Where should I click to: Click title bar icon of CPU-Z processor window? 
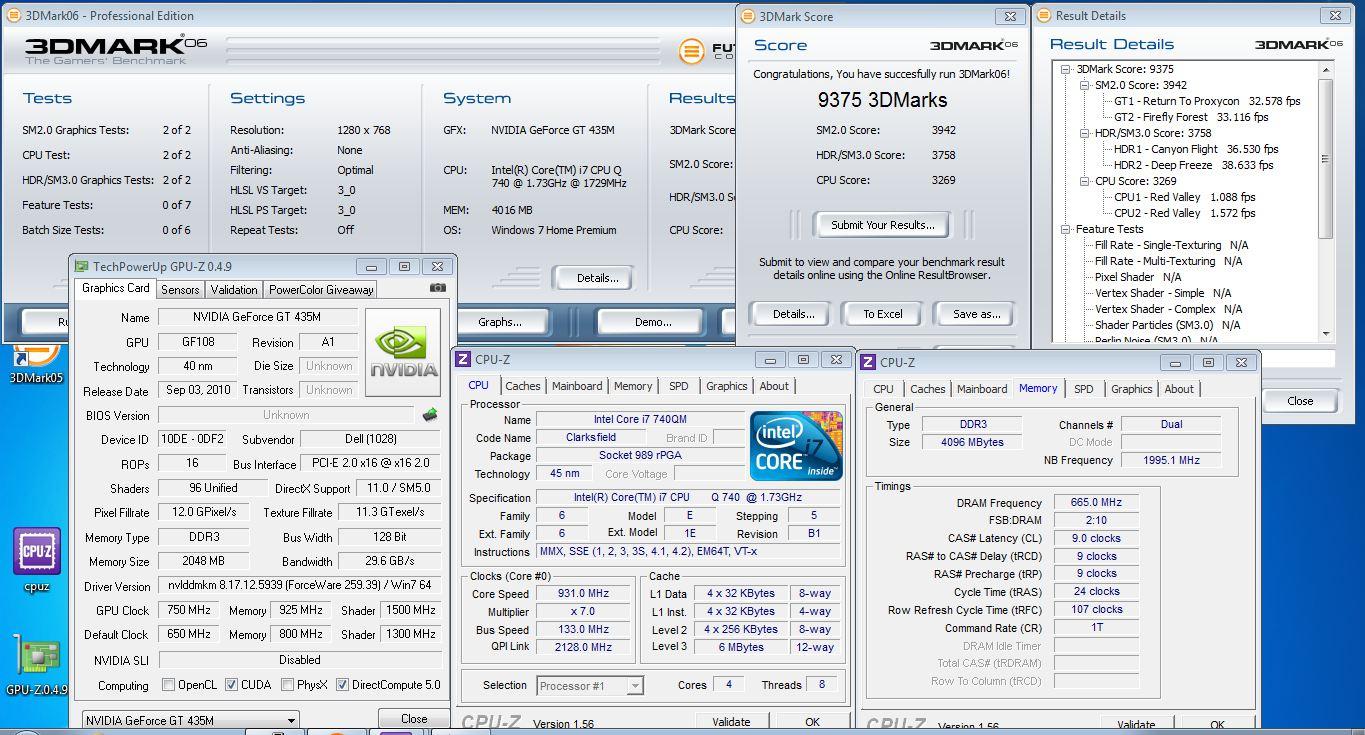coord(464,360)
